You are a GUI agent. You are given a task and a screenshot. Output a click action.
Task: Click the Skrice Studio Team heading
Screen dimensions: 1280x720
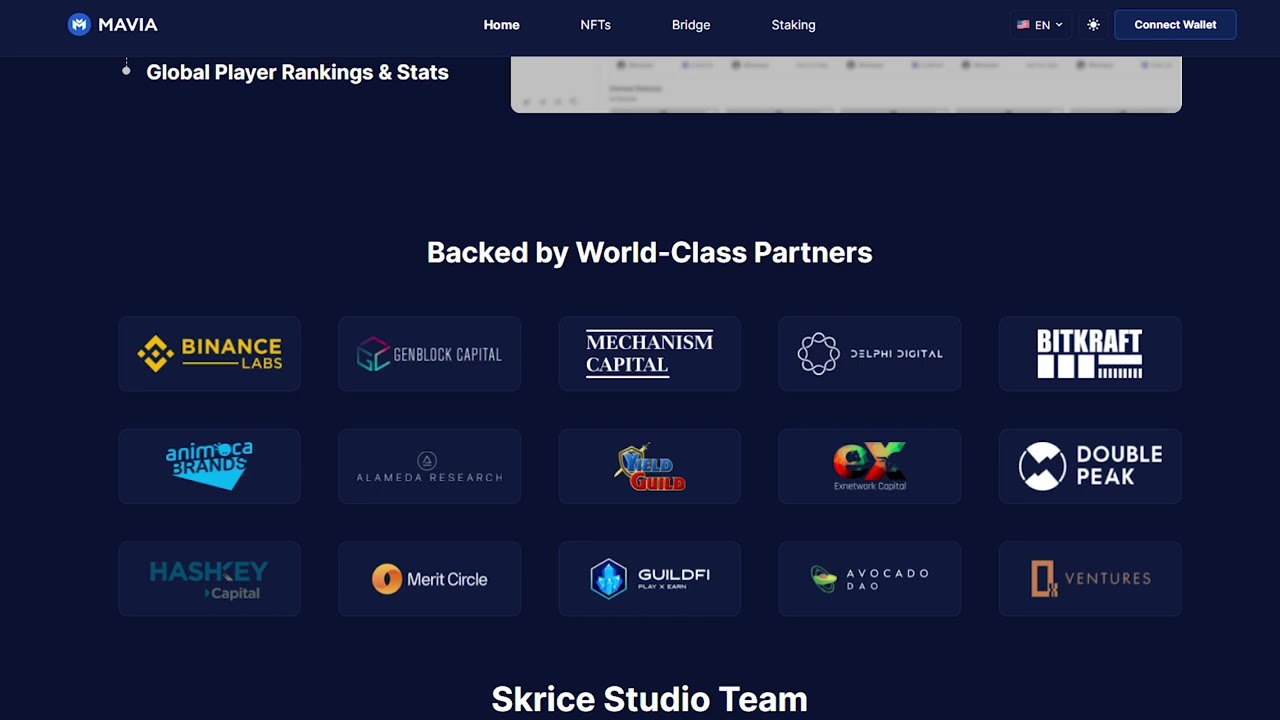pos(650,699)
